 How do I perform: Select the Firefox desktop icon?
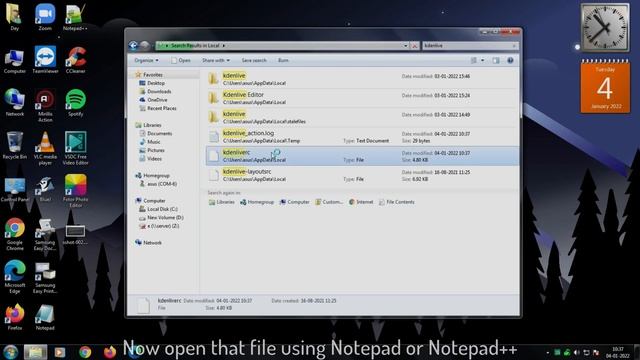15,317
